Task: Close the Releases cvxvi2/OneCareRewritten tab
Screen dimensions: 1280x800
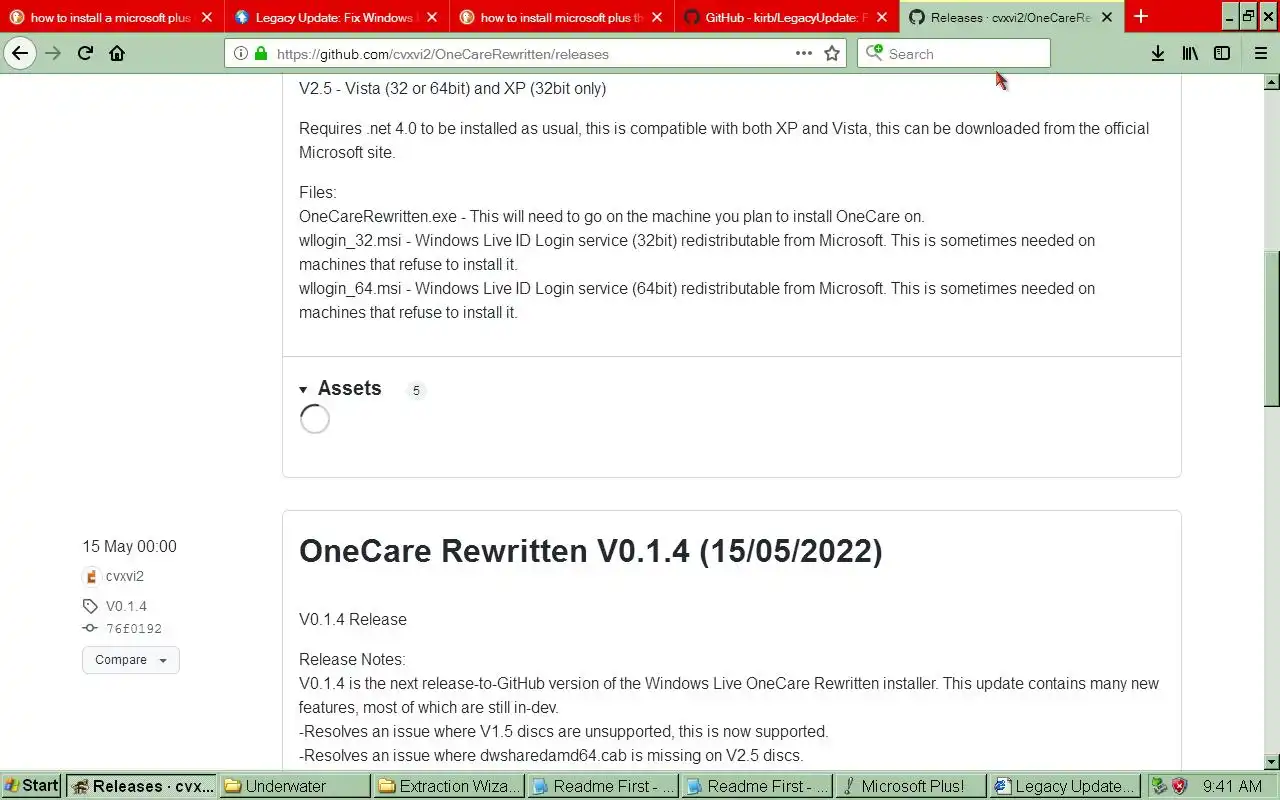Action: (1107, 17)
